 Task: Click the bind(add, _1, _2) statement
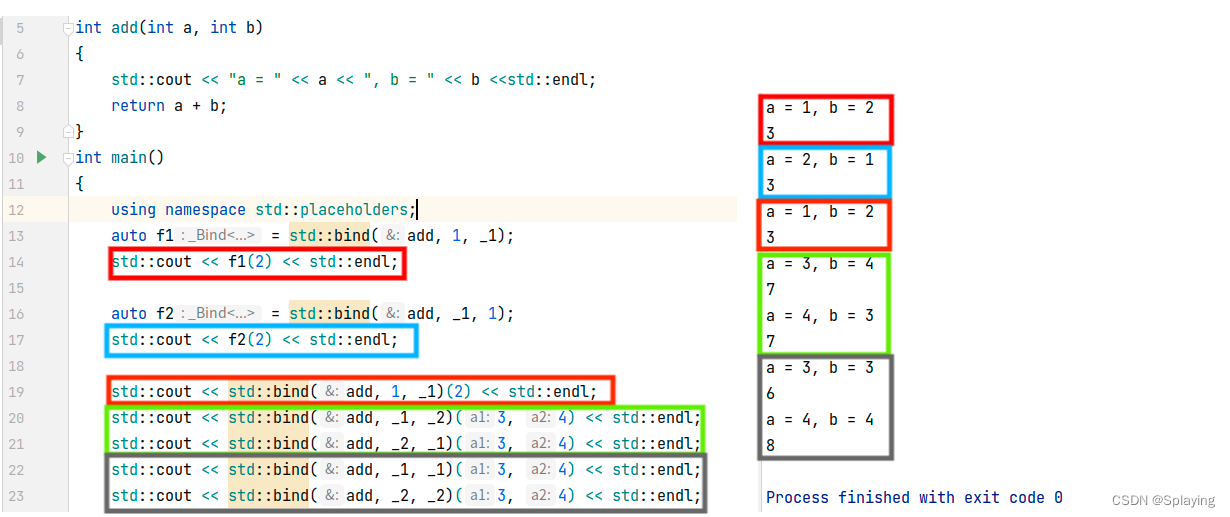point(406,418)
